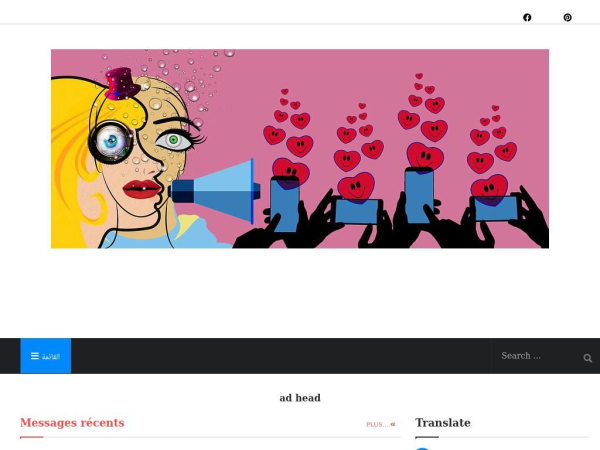Click the monocle on the woman's eye
Viewport: 600px width, 450px height.
[111, 142]
